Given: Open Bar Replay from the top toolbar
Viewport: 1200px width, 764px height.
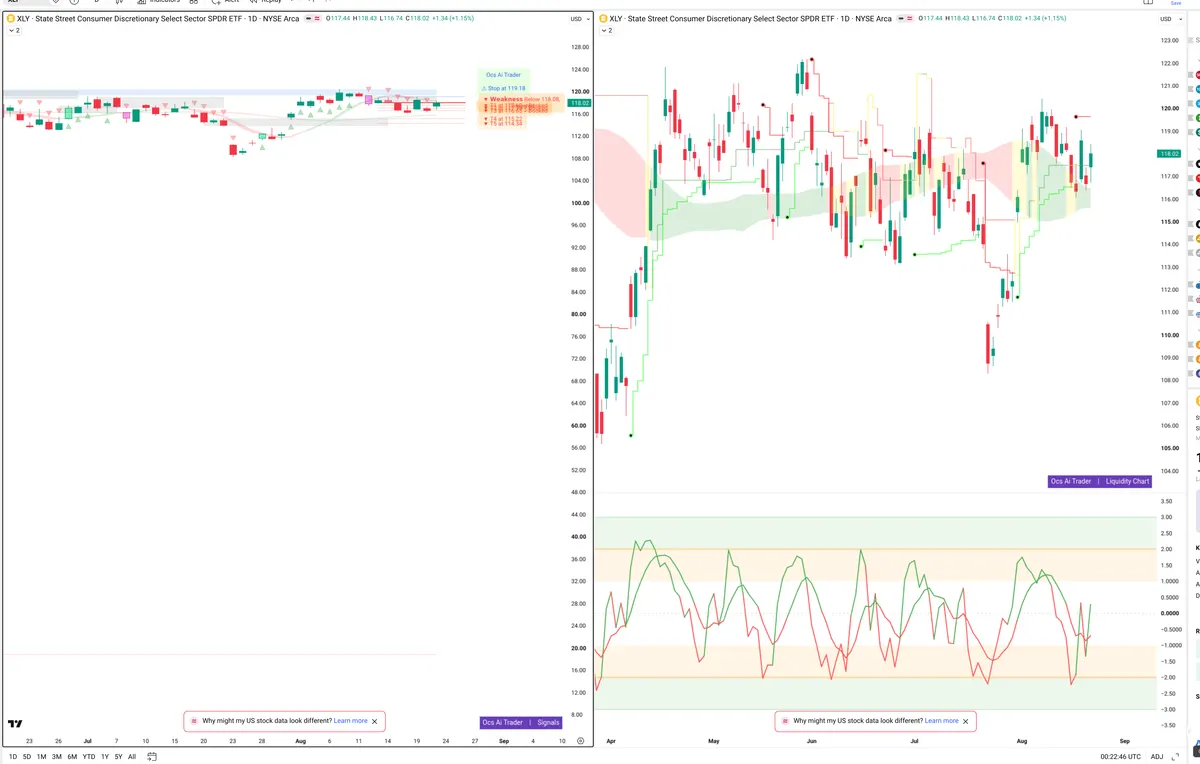Looking at the screenshot, I should [264, 2].
